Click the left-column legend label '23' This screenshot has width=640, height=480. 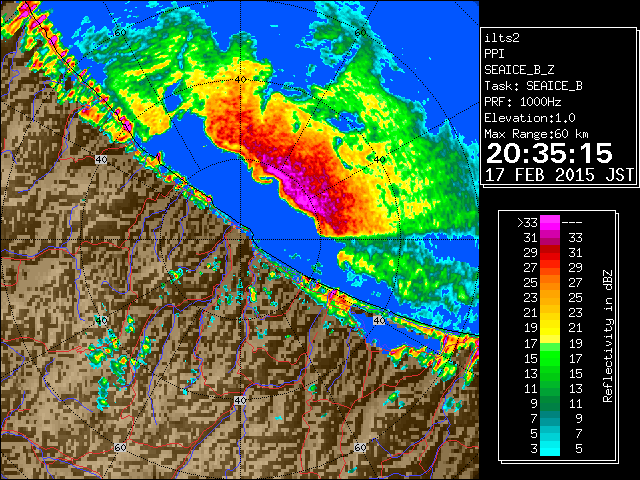click(531, 298)
